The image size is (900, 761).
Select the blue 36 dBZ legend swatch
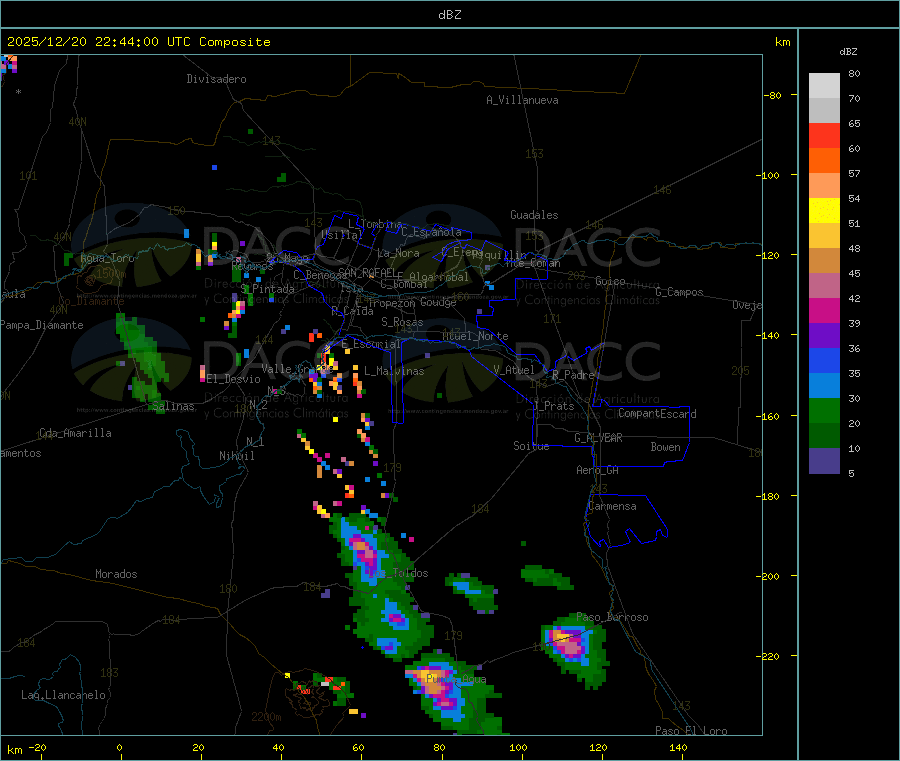pyautogui.click(x=824, y=361)
